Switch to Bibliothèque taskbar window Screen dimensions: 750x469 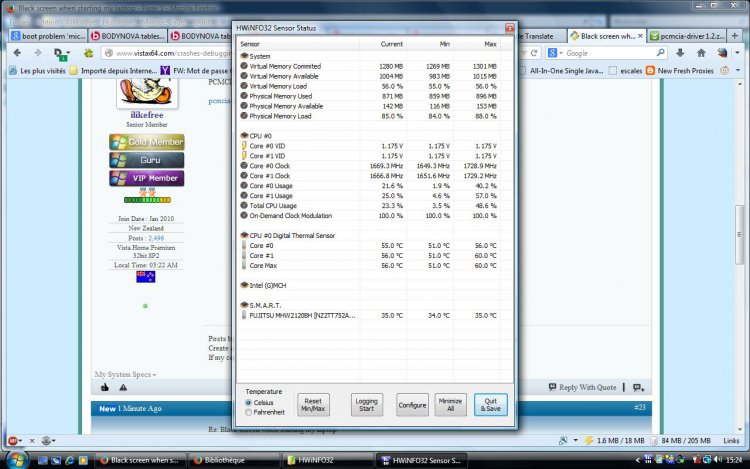click(x=234, y=460)
